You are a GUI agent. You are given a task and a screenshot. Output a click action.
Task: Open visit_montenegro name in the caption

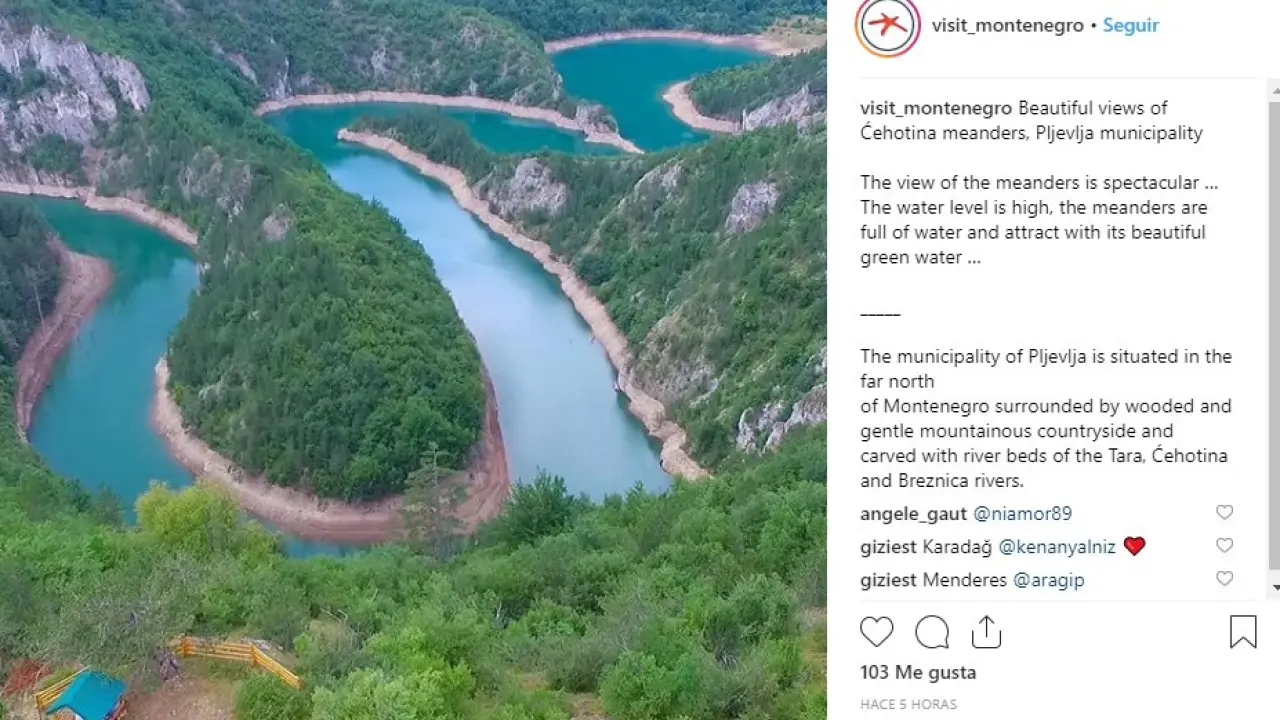pyautogui.click(x=936, y=108)
